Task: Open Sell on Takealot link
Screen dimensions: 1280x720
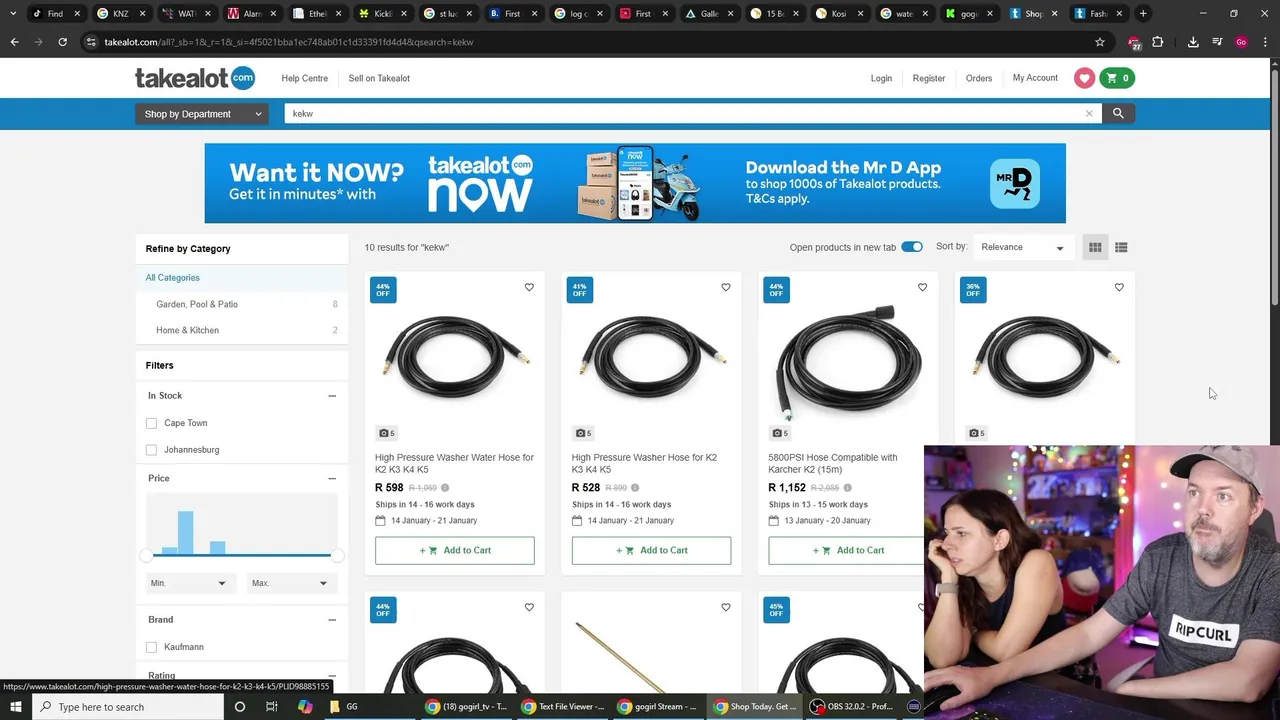Action: [379, 78]
